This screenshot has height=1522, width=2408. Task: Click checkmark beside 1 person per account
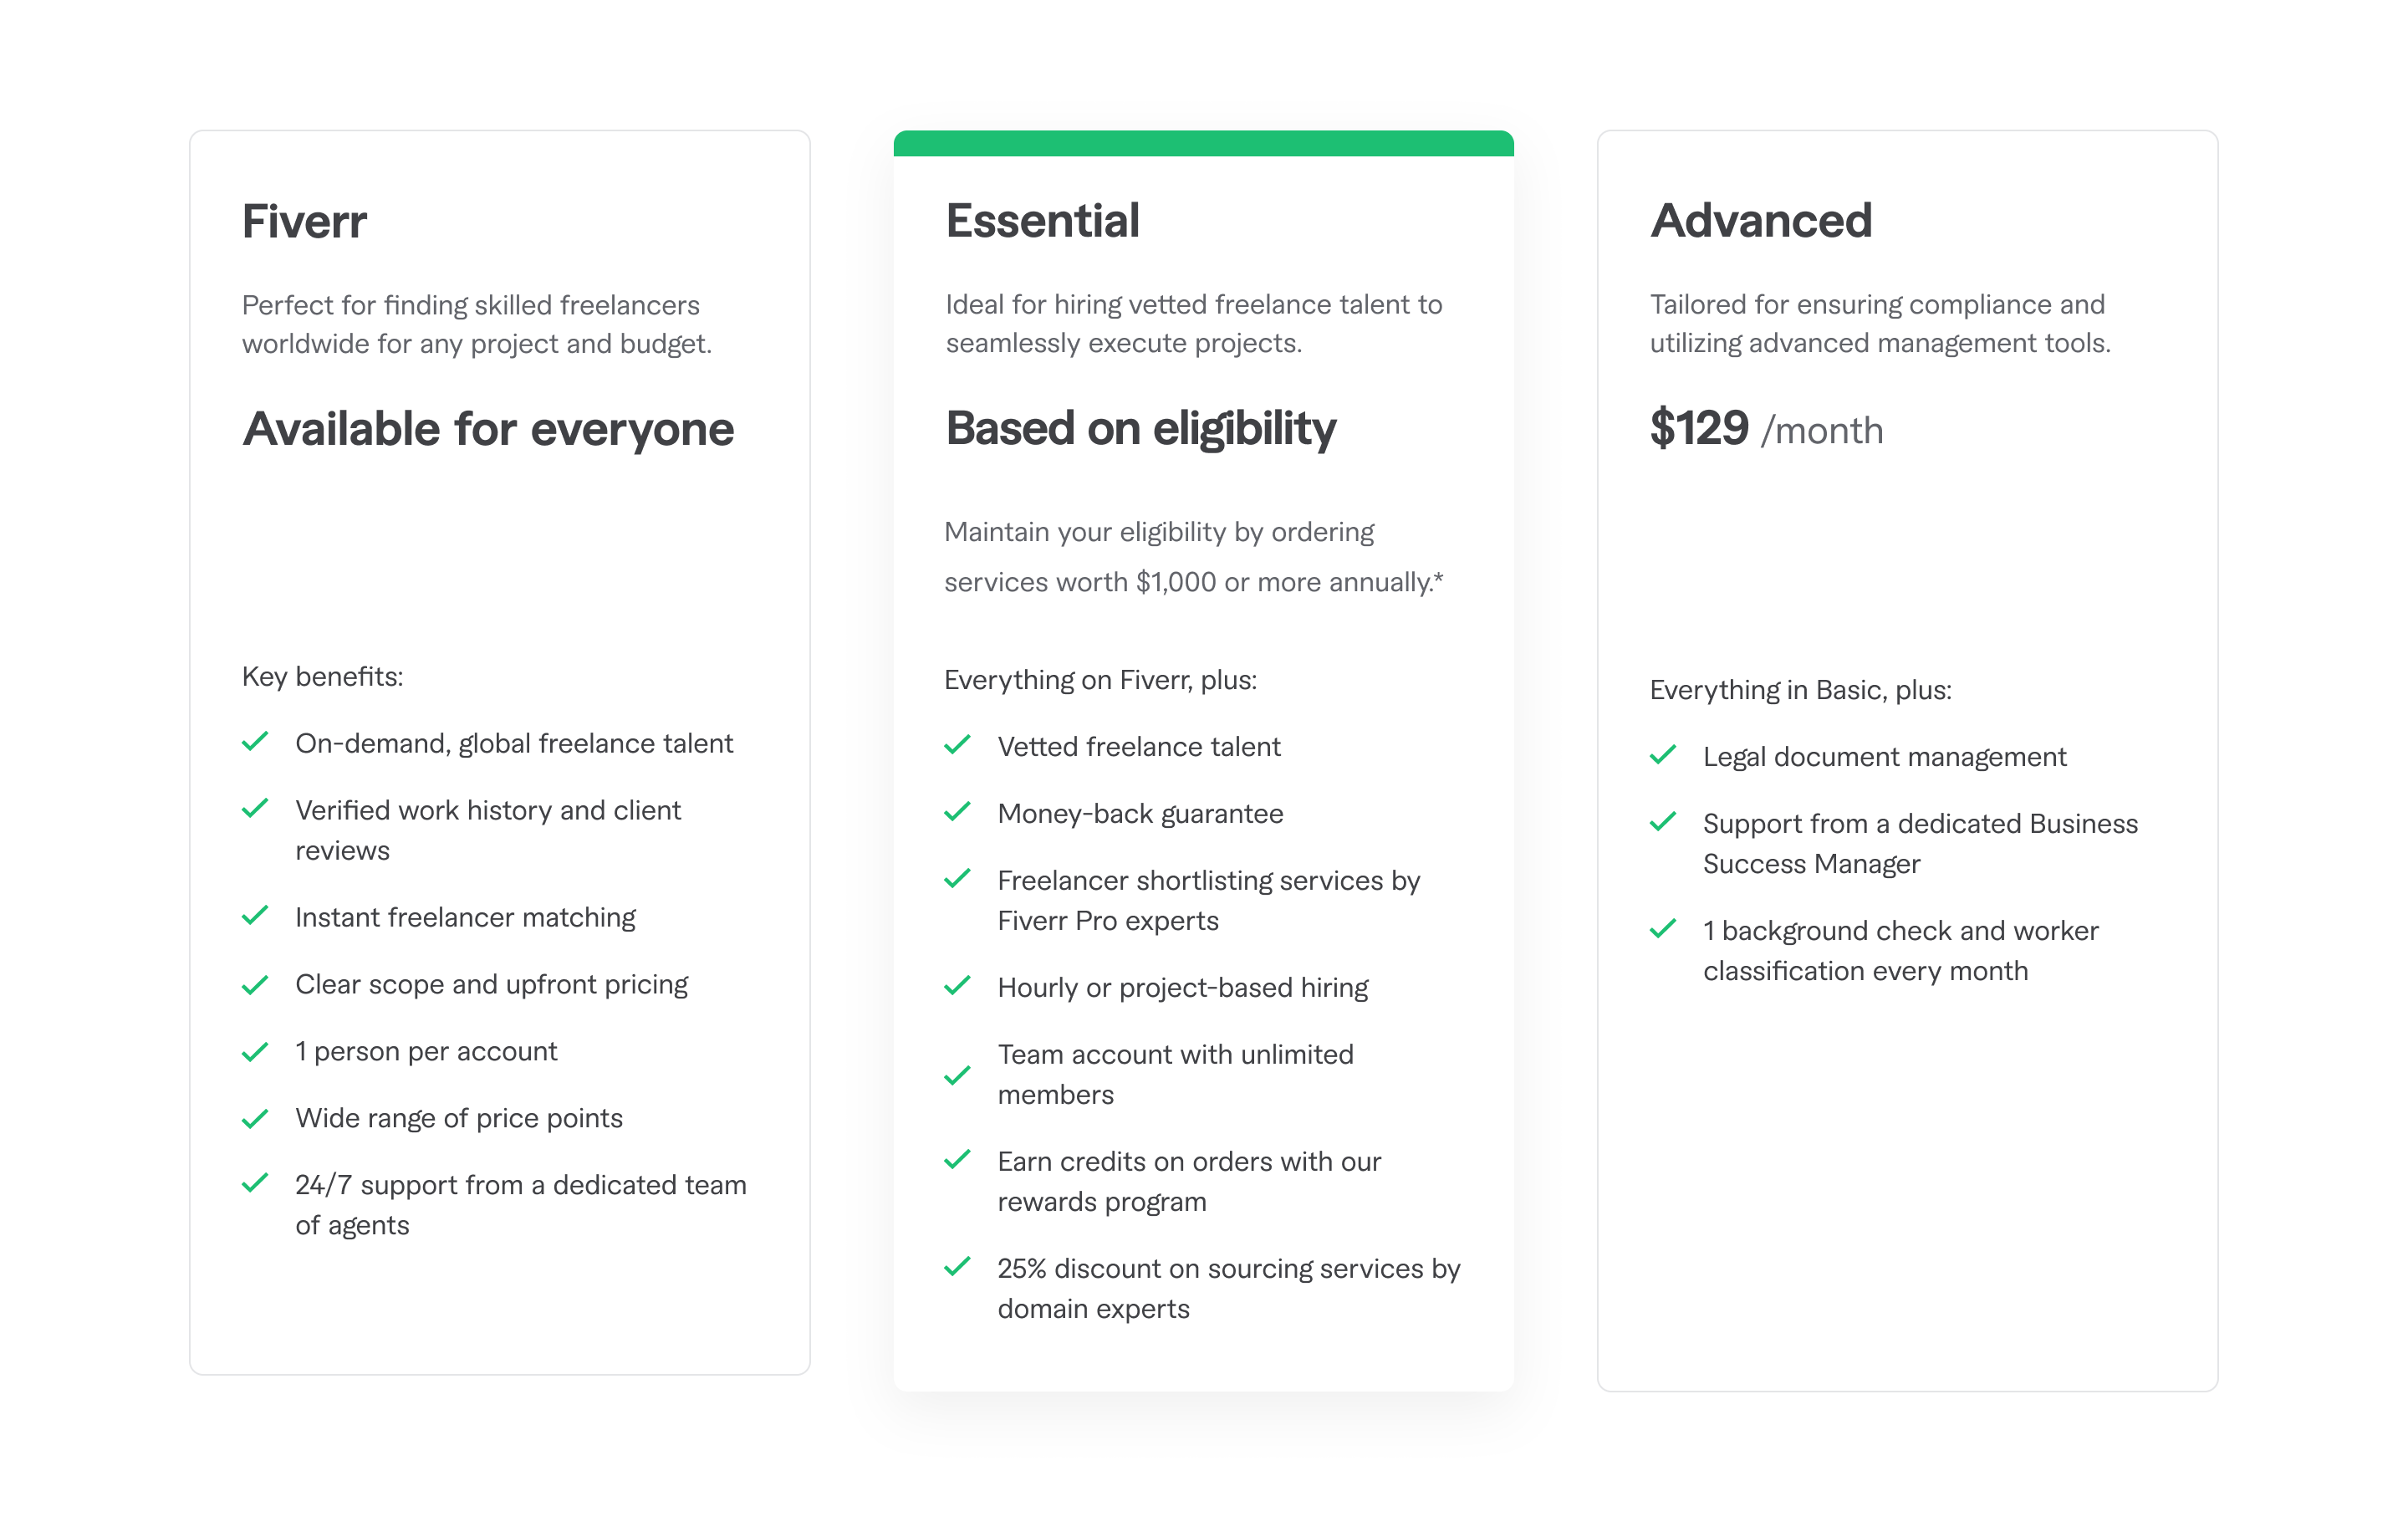click(255, 1052)
